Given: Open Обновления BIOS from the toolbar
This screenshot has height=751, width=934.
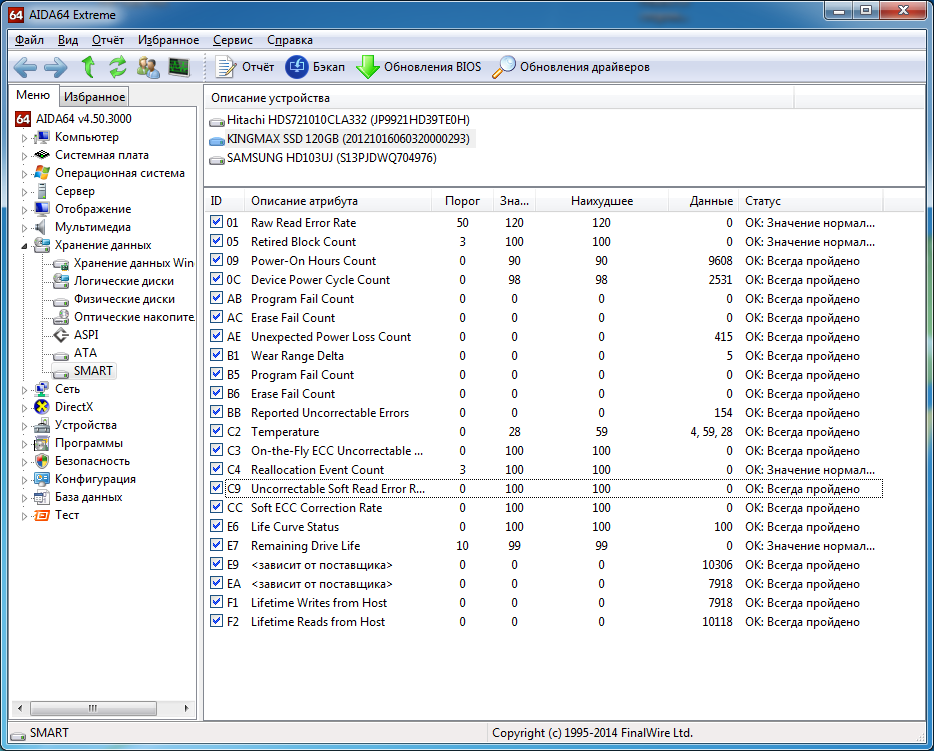Looking at the screenshot, I should point(418,67).
